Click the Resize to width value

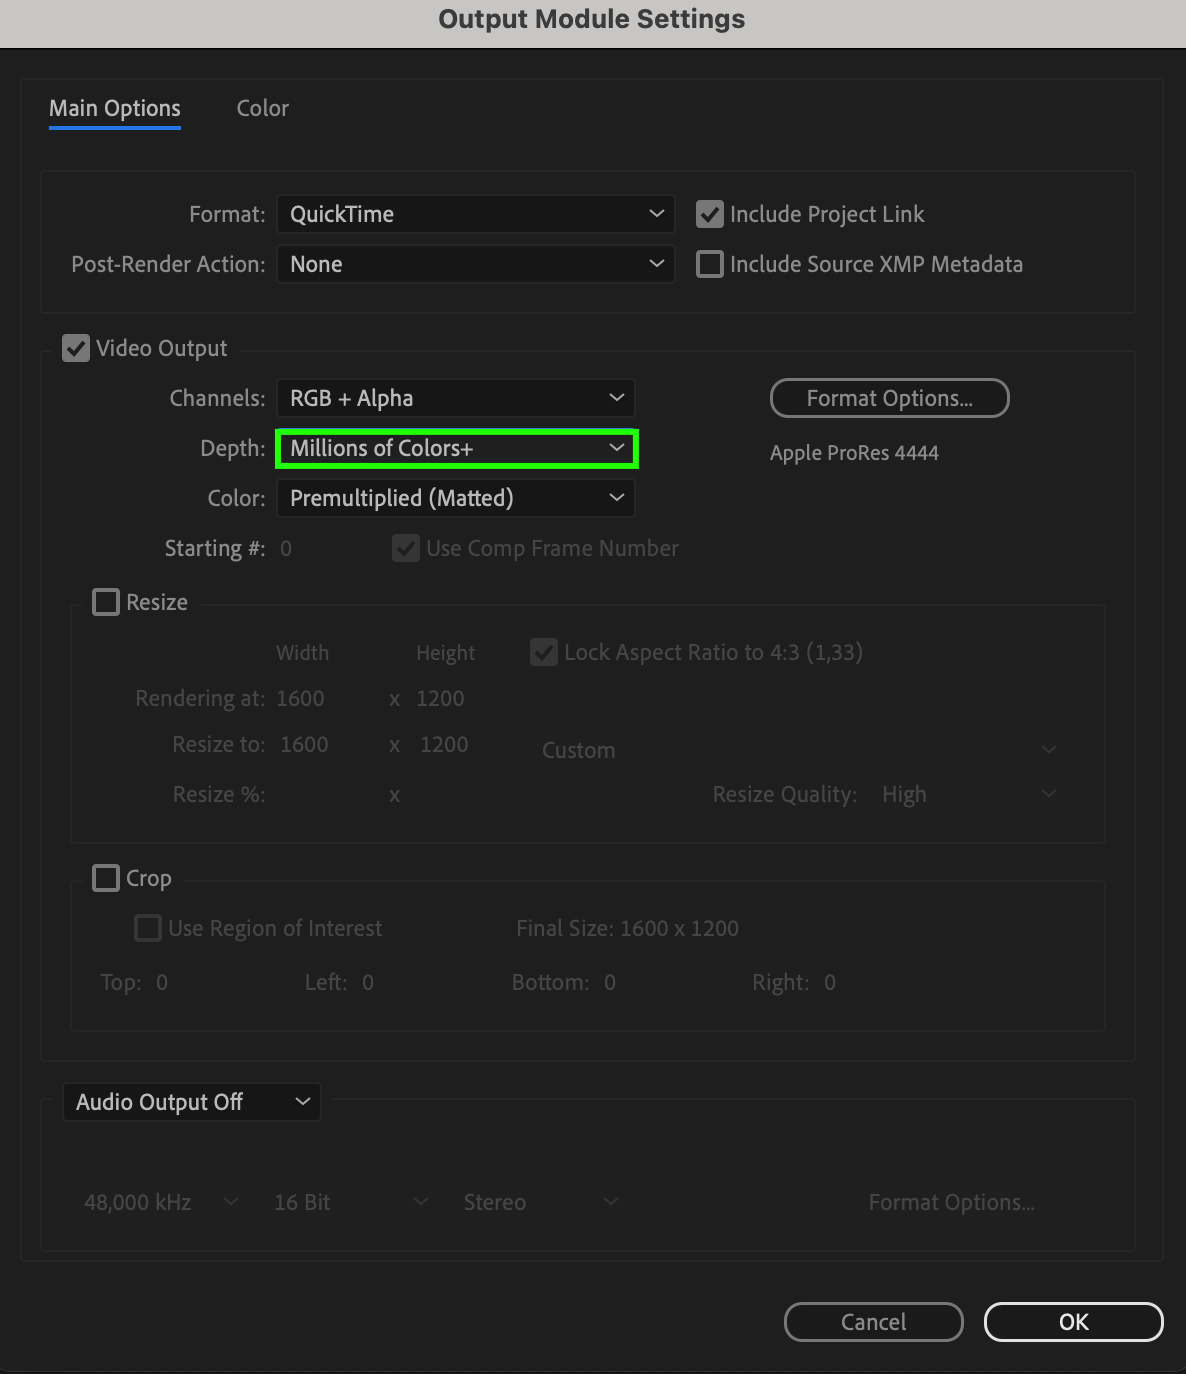point(304,744)
